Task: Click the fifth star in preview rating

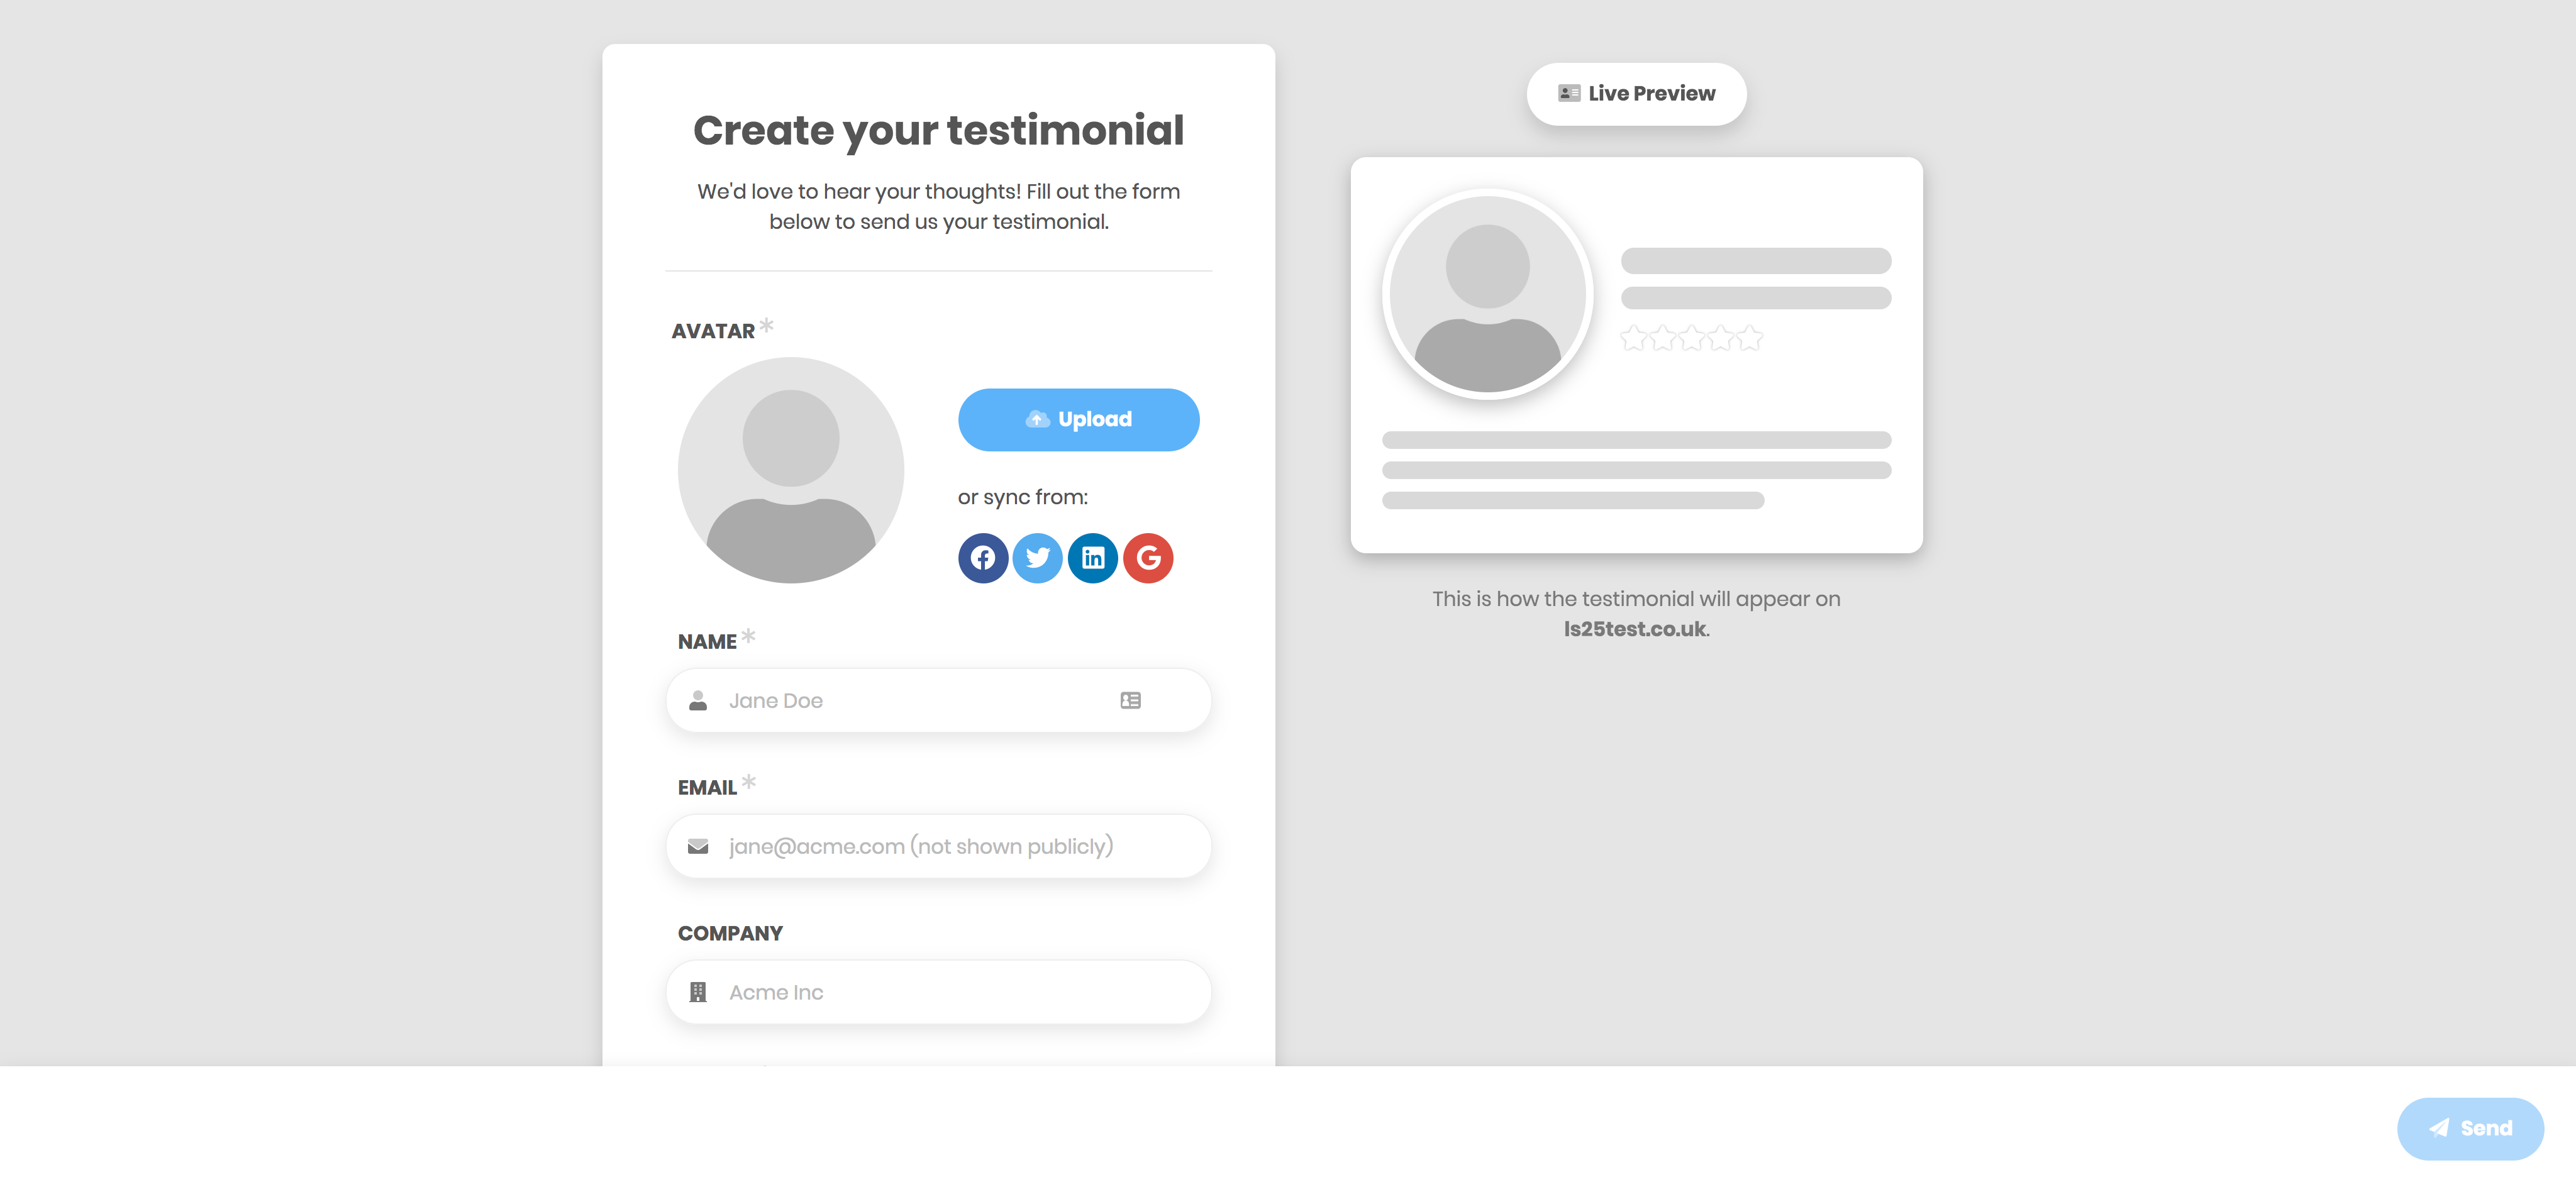Action: tap(1749, 338)
